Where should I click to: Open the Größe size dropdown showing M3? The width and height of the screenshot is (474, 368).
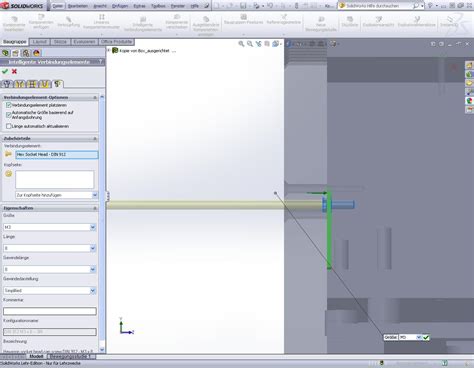coord(50,227)
